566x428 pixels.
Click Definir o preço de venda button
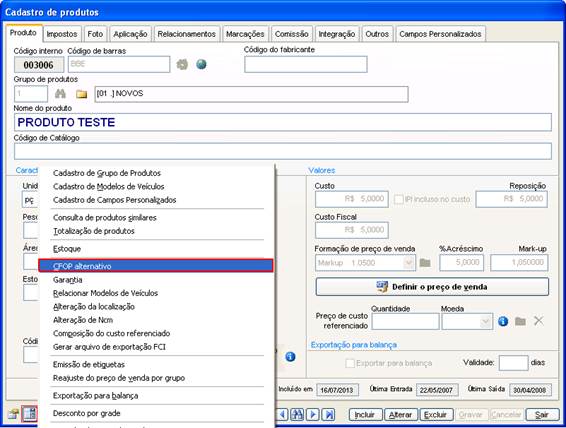(432, 287)
